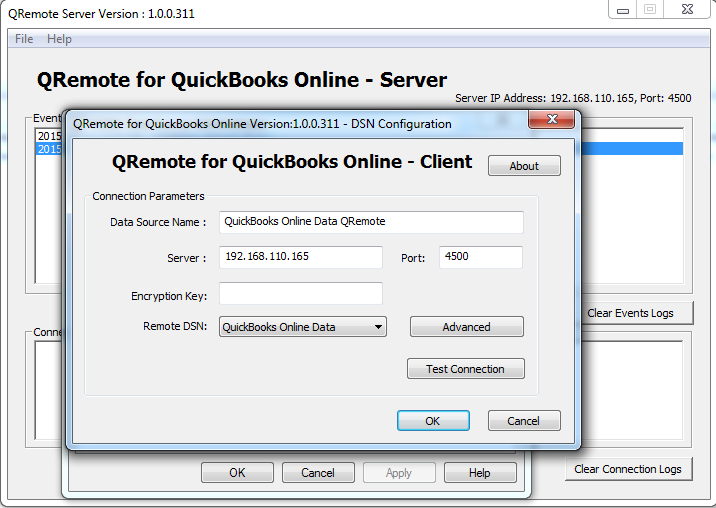716x508 pixels.
Task: Click the Server address field
Action: [x=301, y=257]
